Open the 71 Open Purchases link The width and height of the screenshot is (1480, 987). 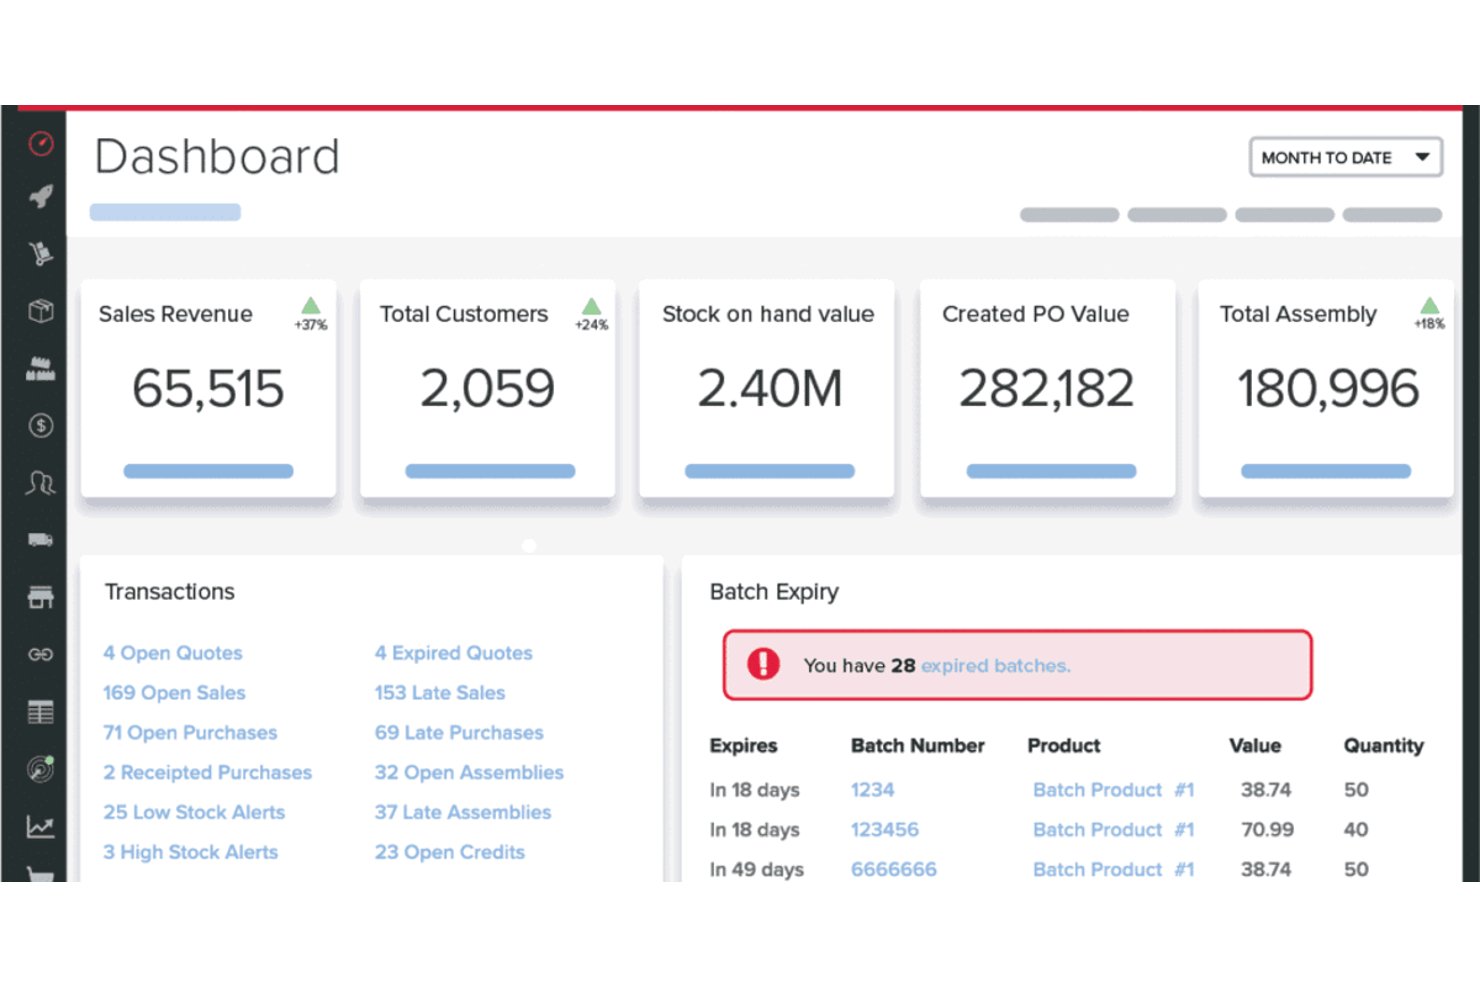[x=190, y=733]
